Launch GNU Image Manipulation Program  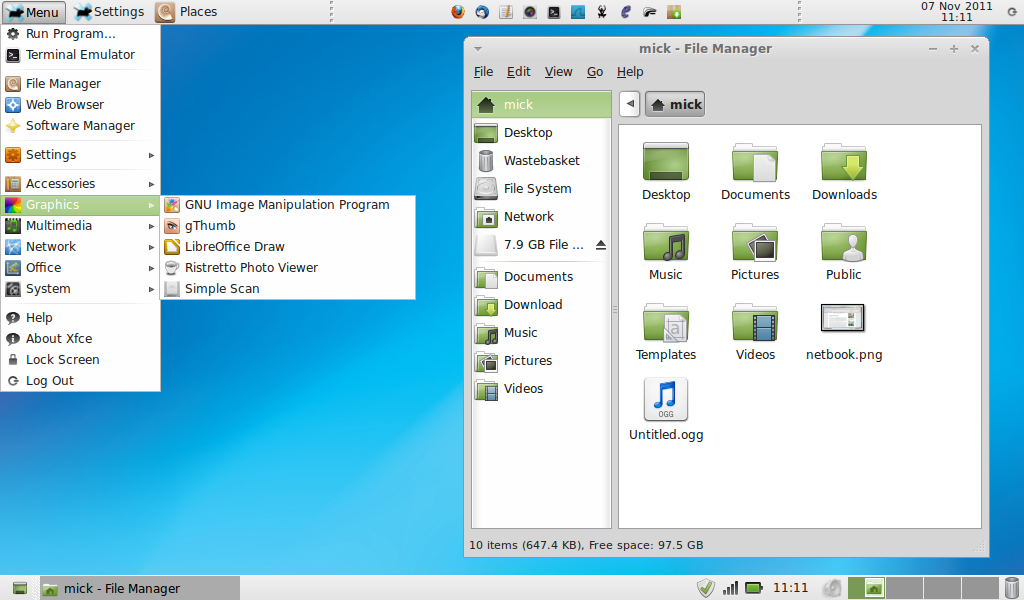click(x=288, y=205)
